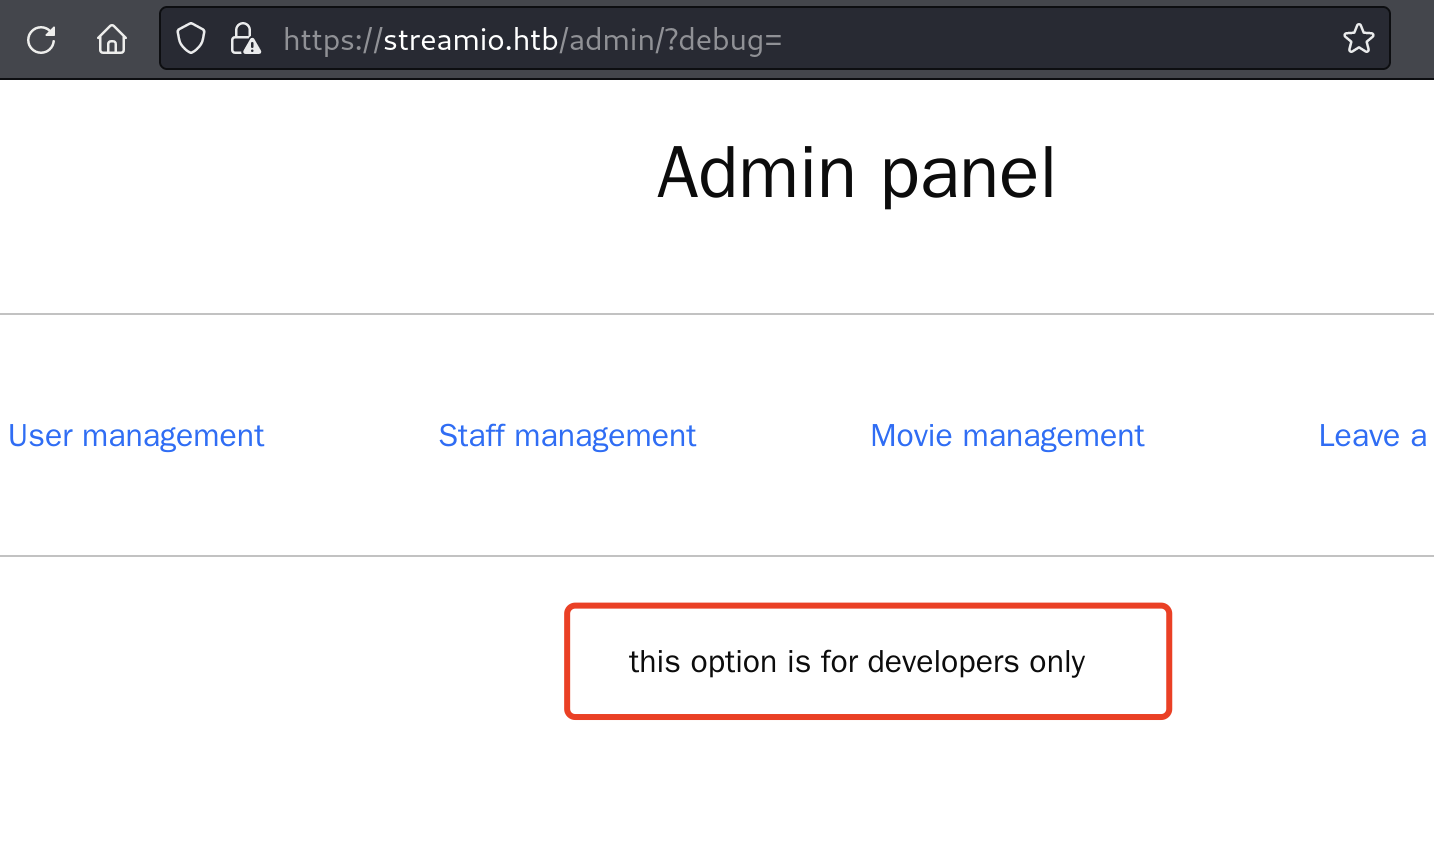This screenshot has width=1434, height=850.
Task: Click the "Admin panel" heading
Action: pos(856,173)
